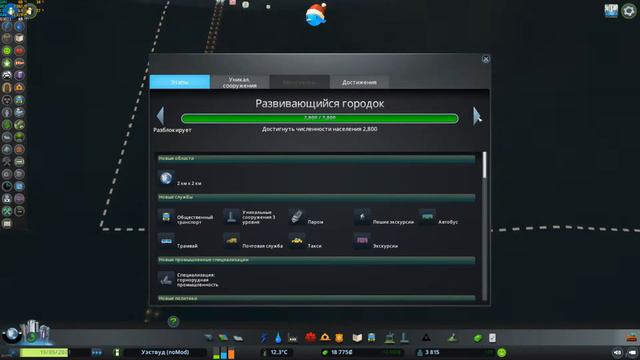Change simulation speed arrows button

pyautogui.click(x=97, y=352)
